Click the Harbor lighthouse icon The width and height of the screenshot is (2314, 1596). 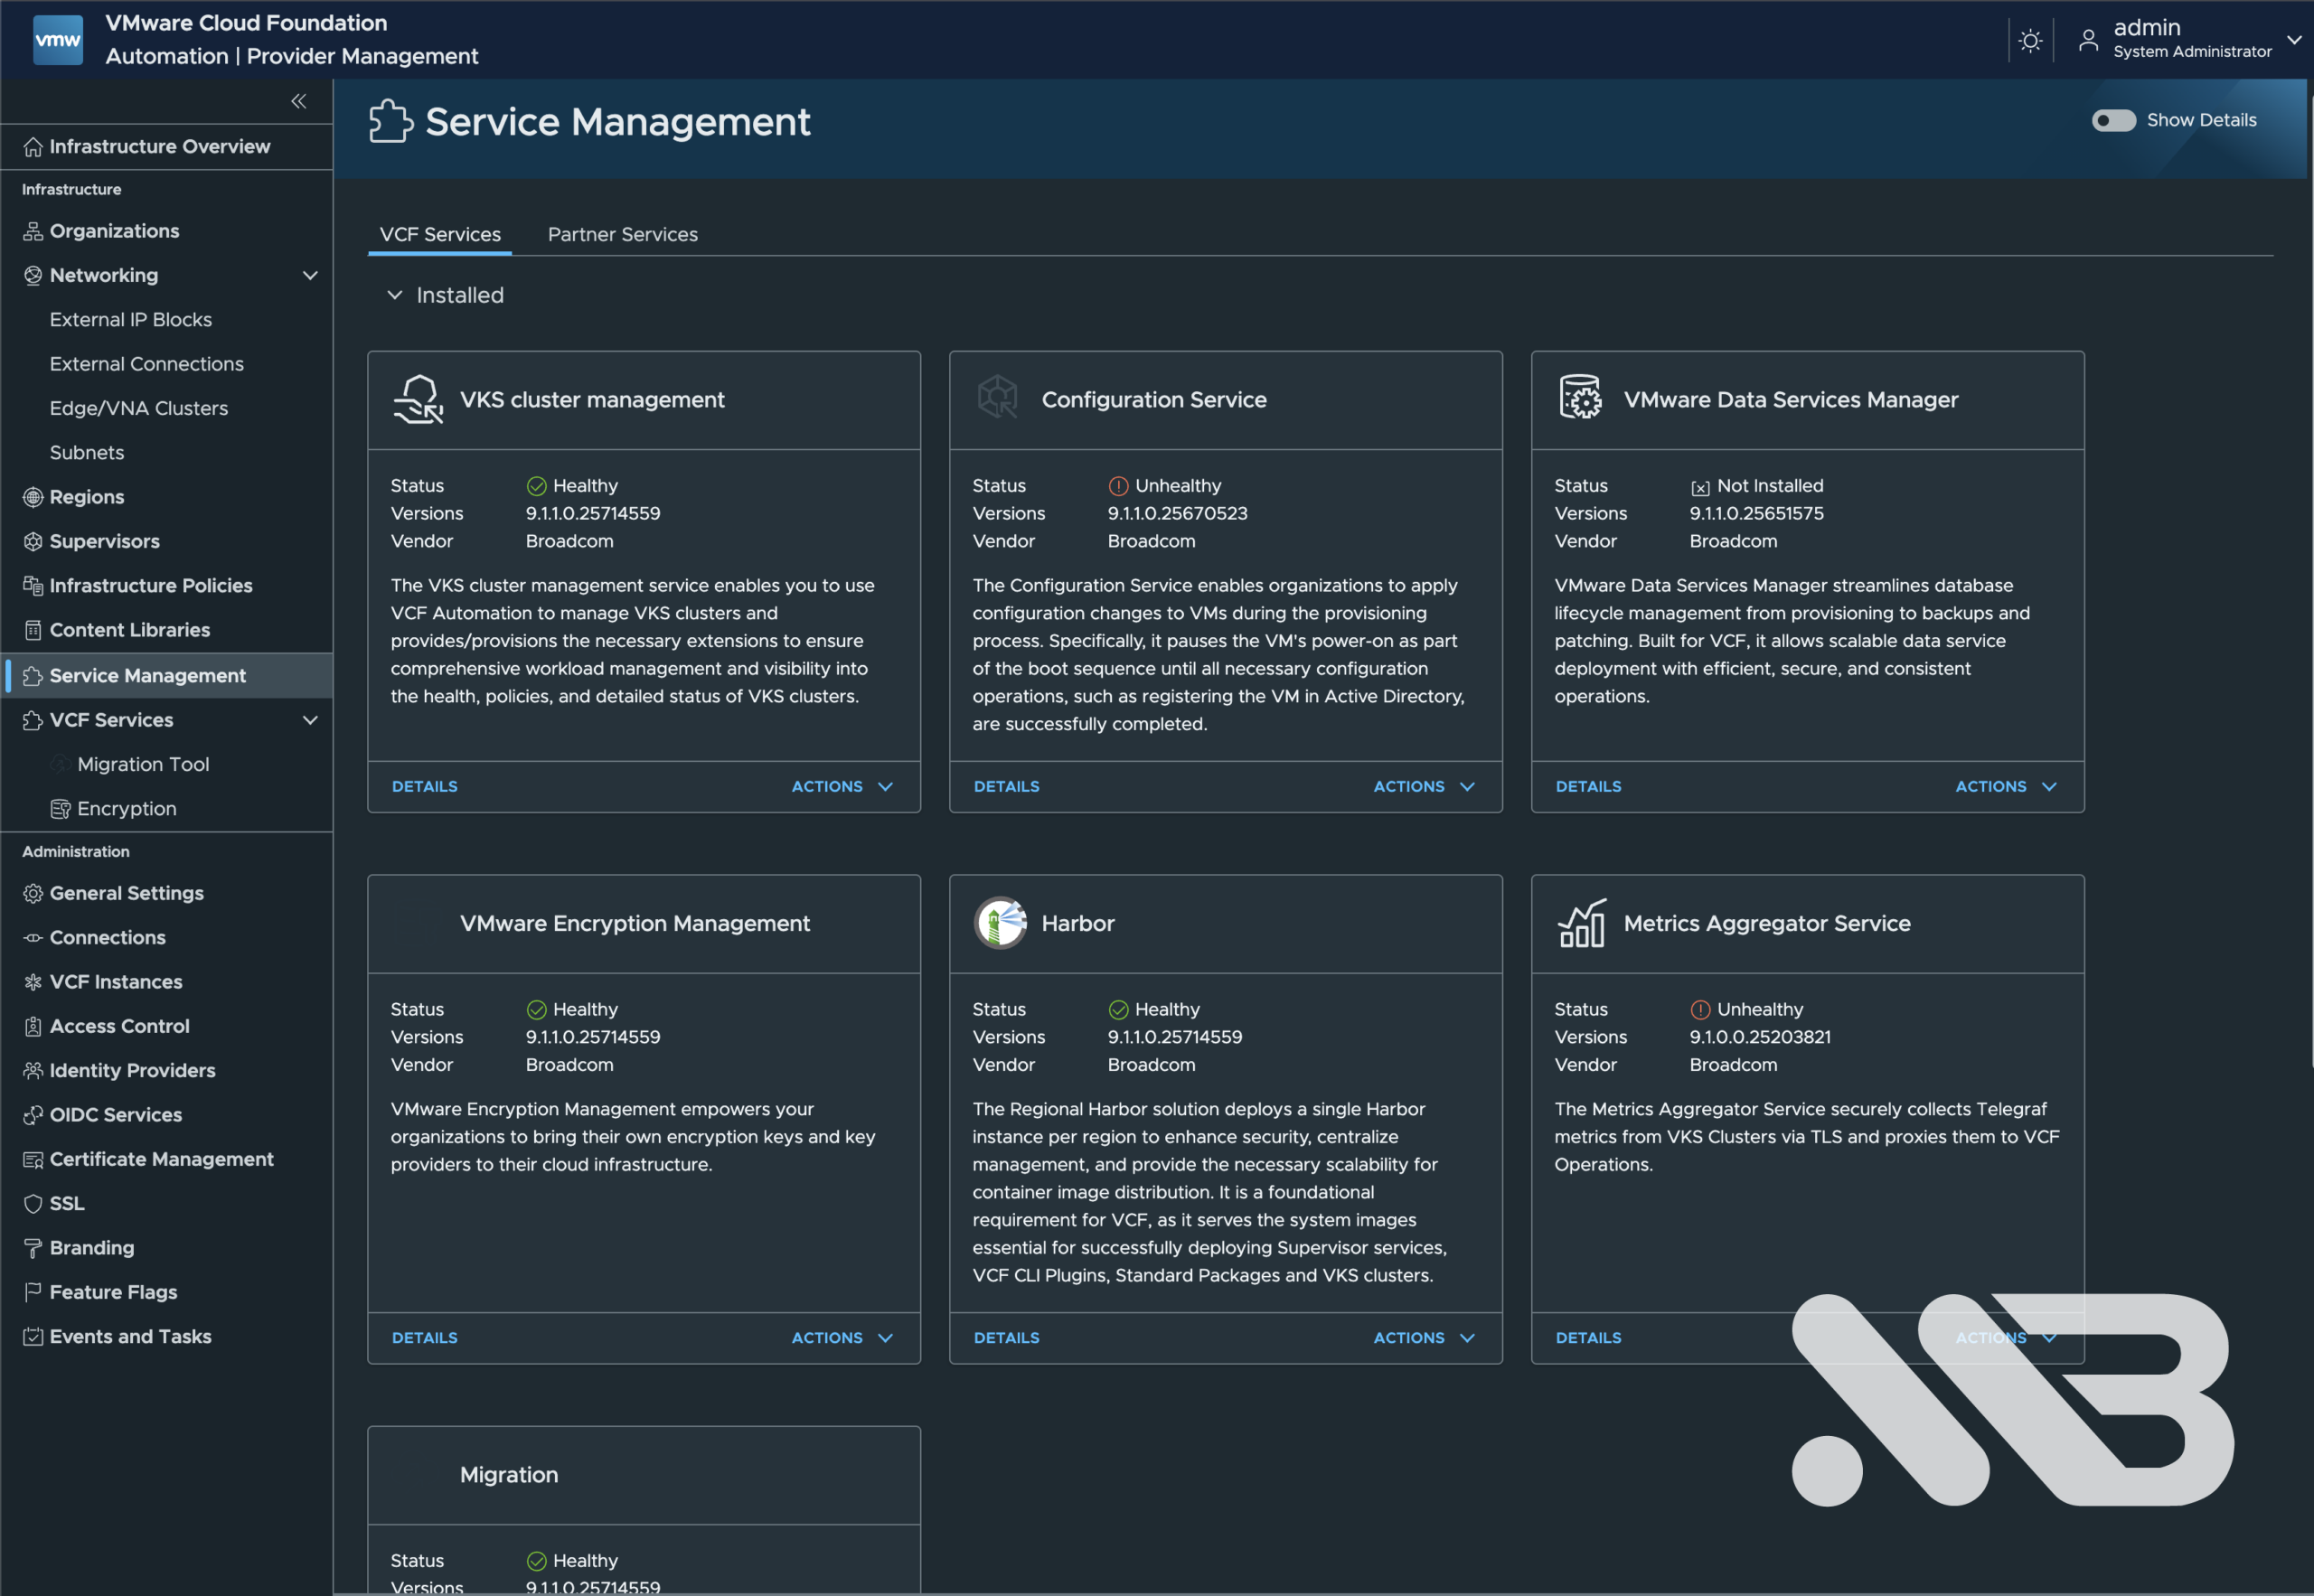(x=1000, y=922)
